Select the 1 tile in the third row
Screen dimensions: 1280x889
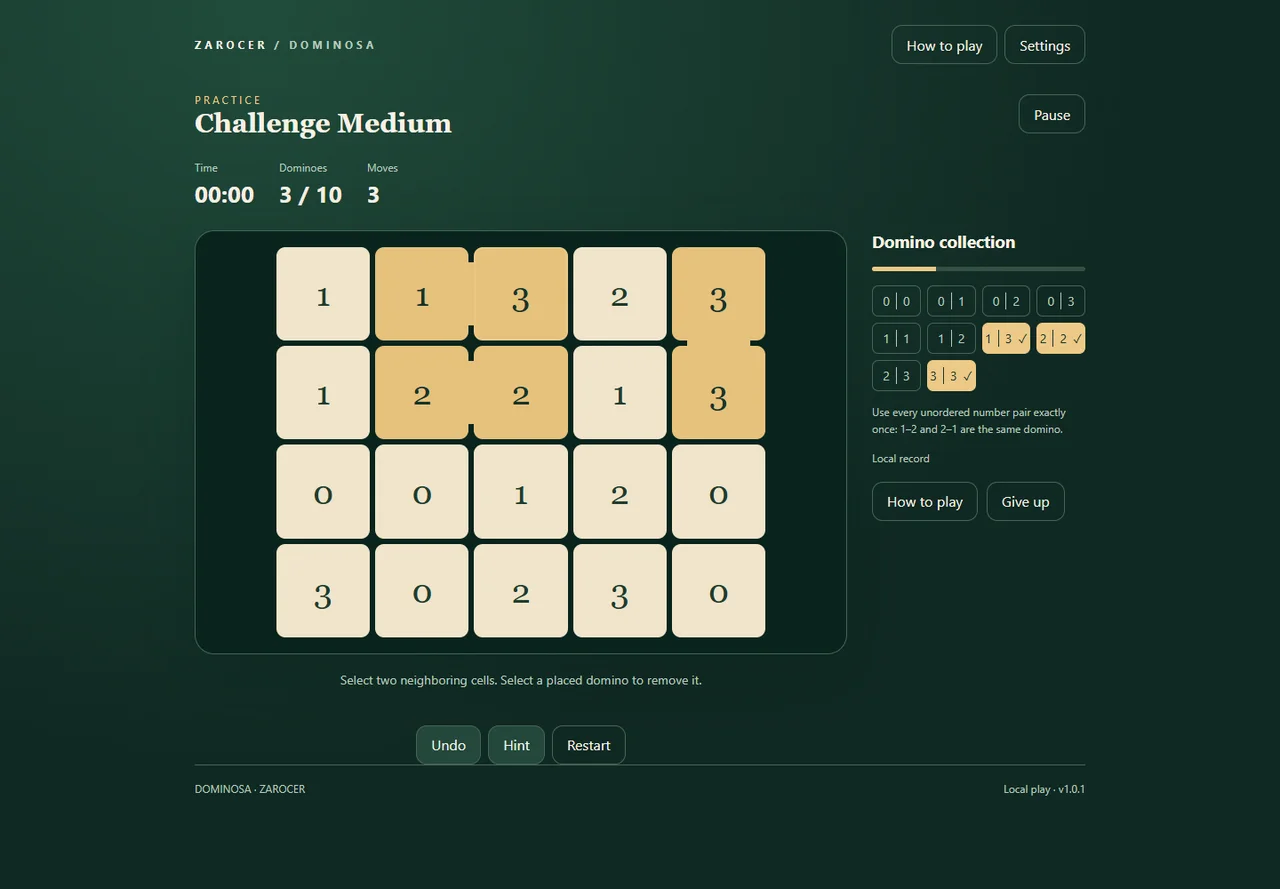pos(521,492)
